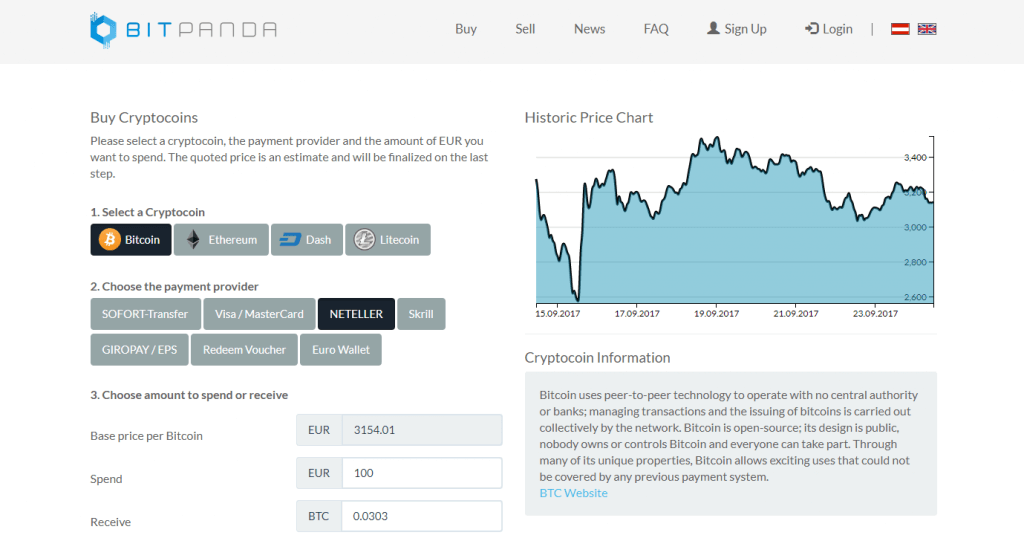This screenshot has width=1024, height=538.
Task: Open the Sell menu item
Action: [525, 29]
